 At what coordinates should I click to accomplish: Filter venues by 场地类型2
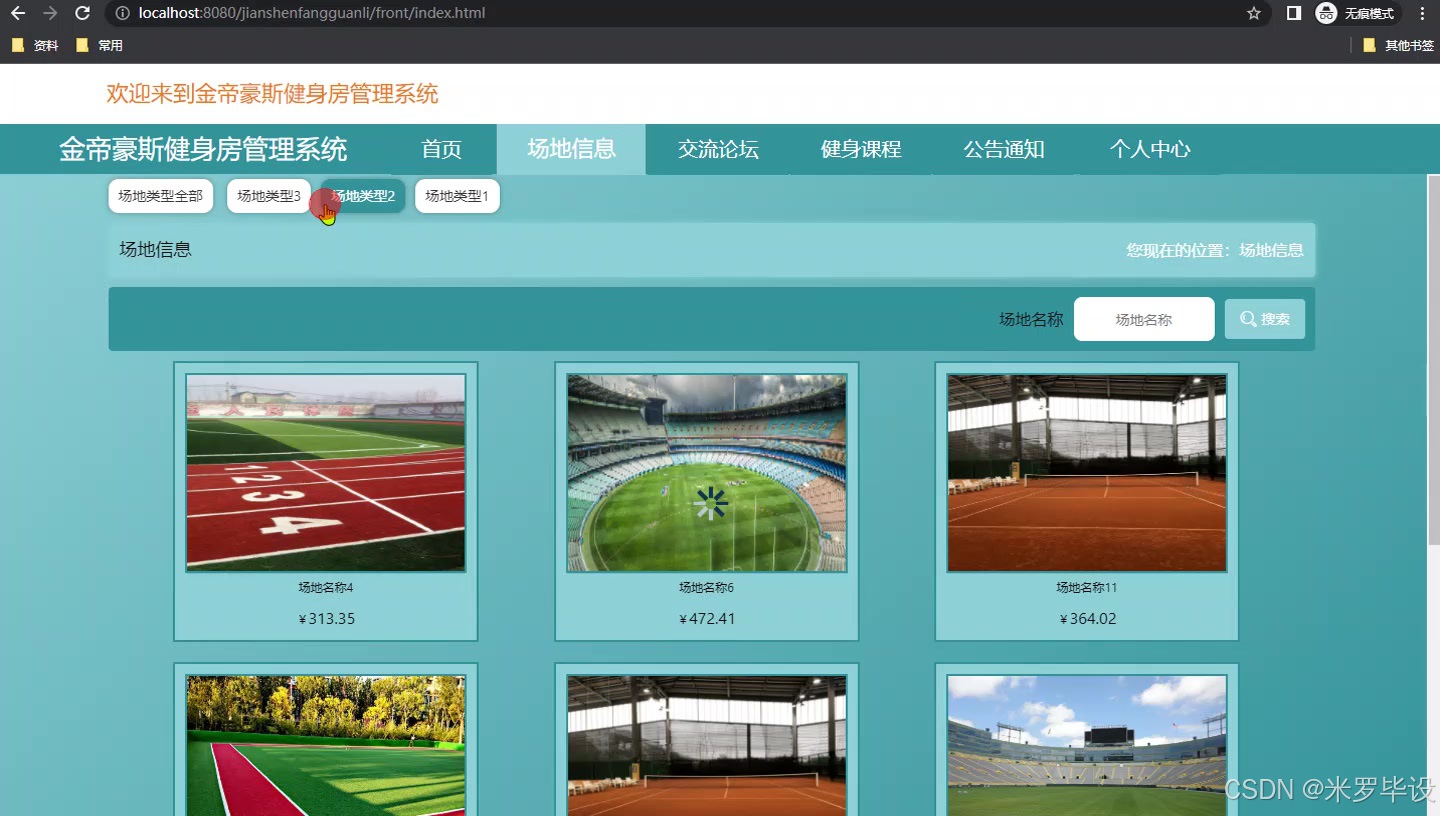tap(363, 196)
